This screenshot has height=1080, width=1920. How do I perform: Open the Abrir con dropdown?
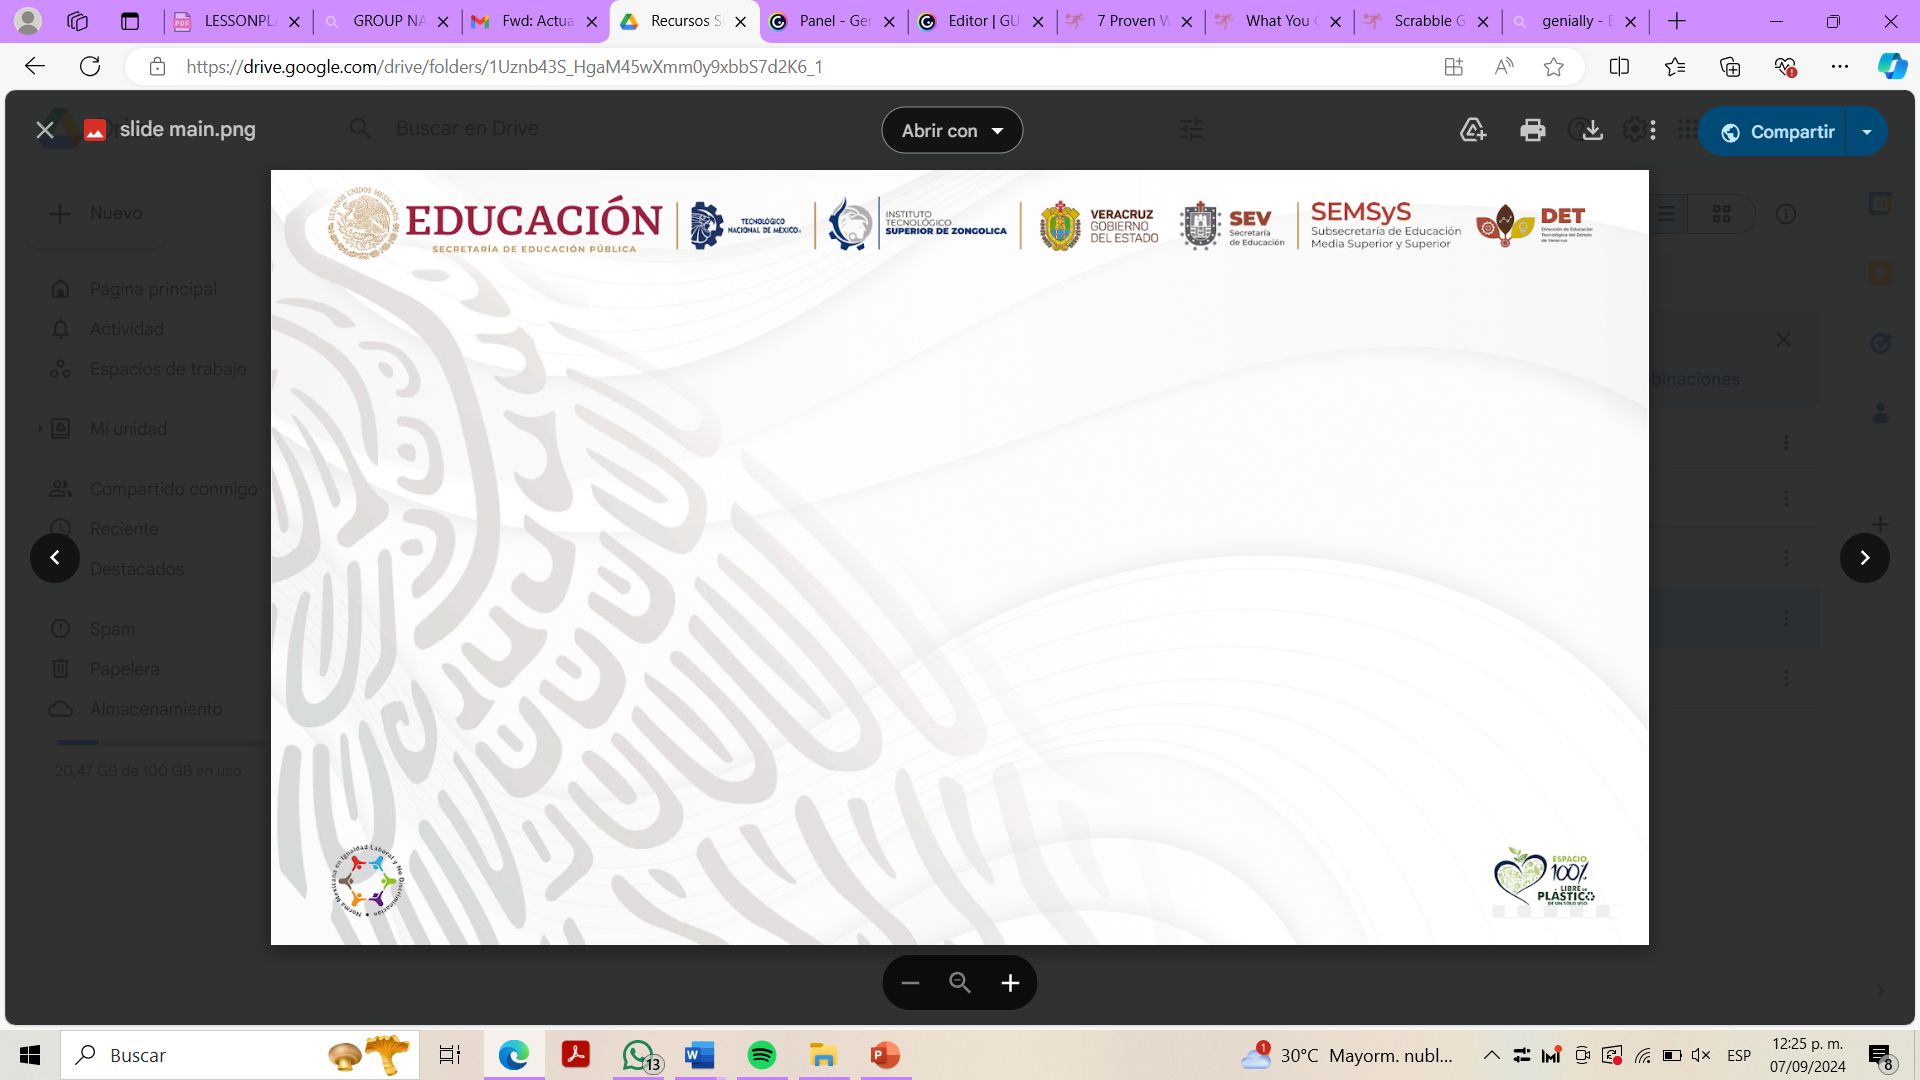952,130
